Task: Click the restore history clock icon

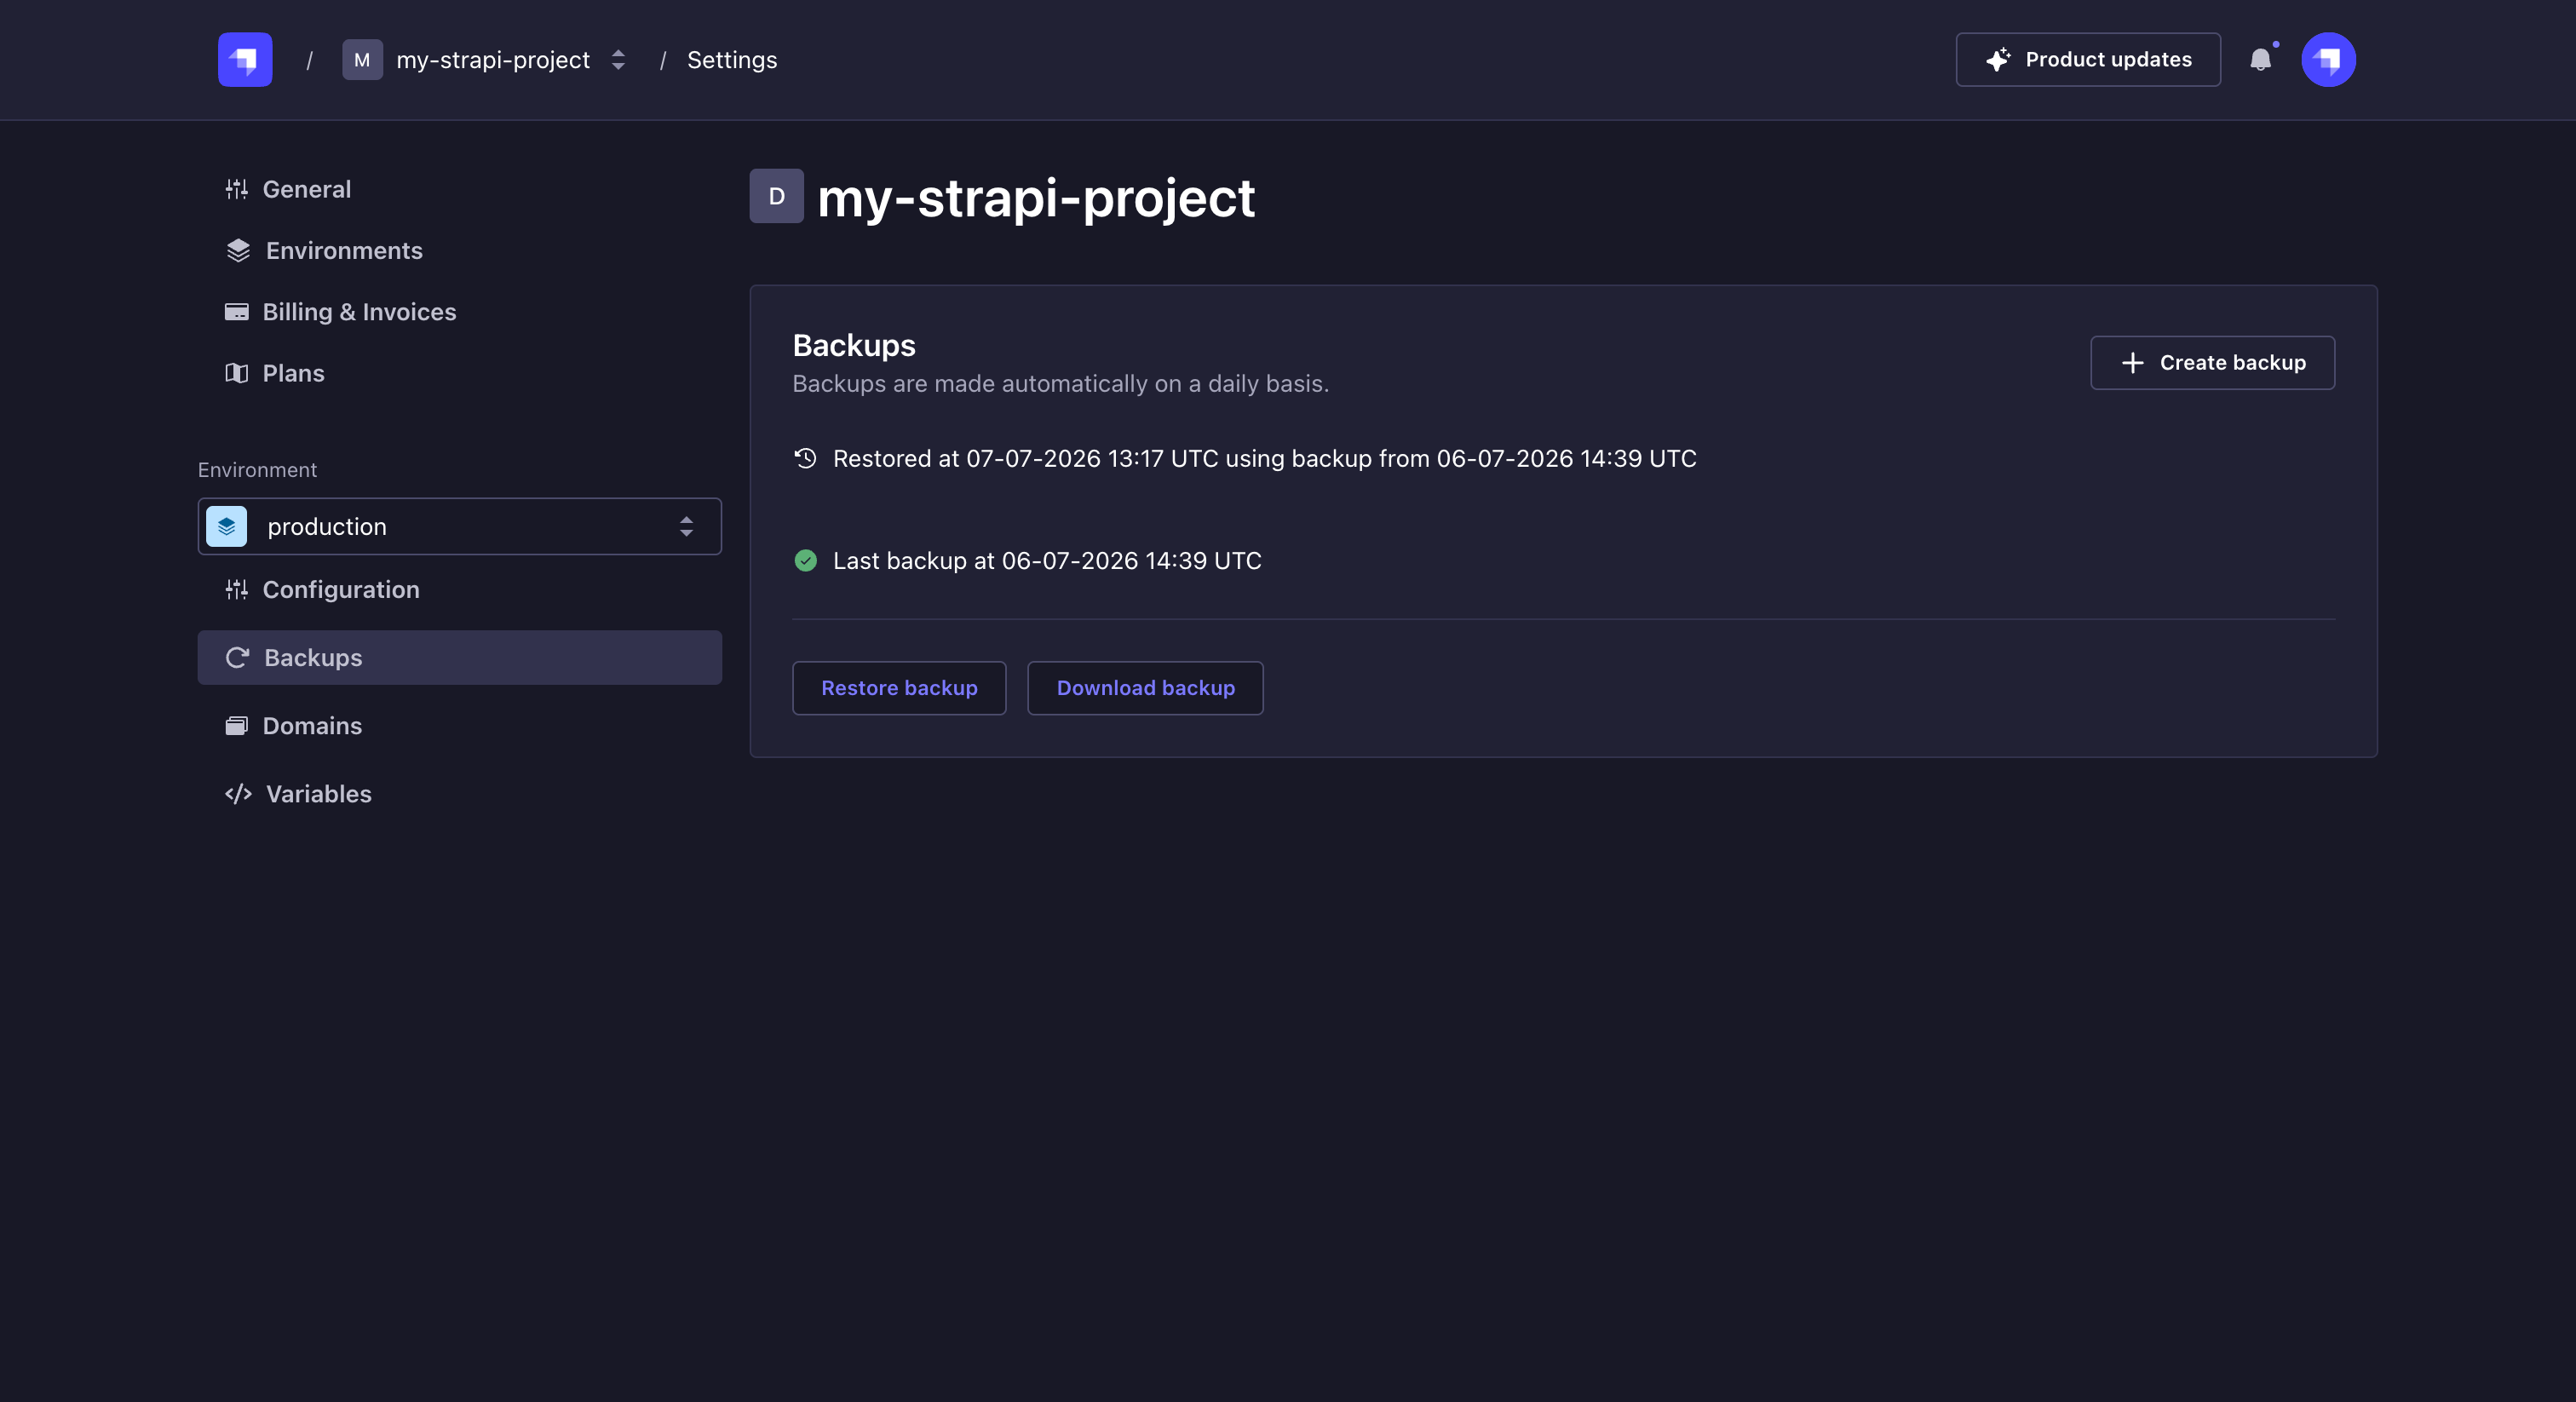Action: pyautogui.click(x=805, y=458)
